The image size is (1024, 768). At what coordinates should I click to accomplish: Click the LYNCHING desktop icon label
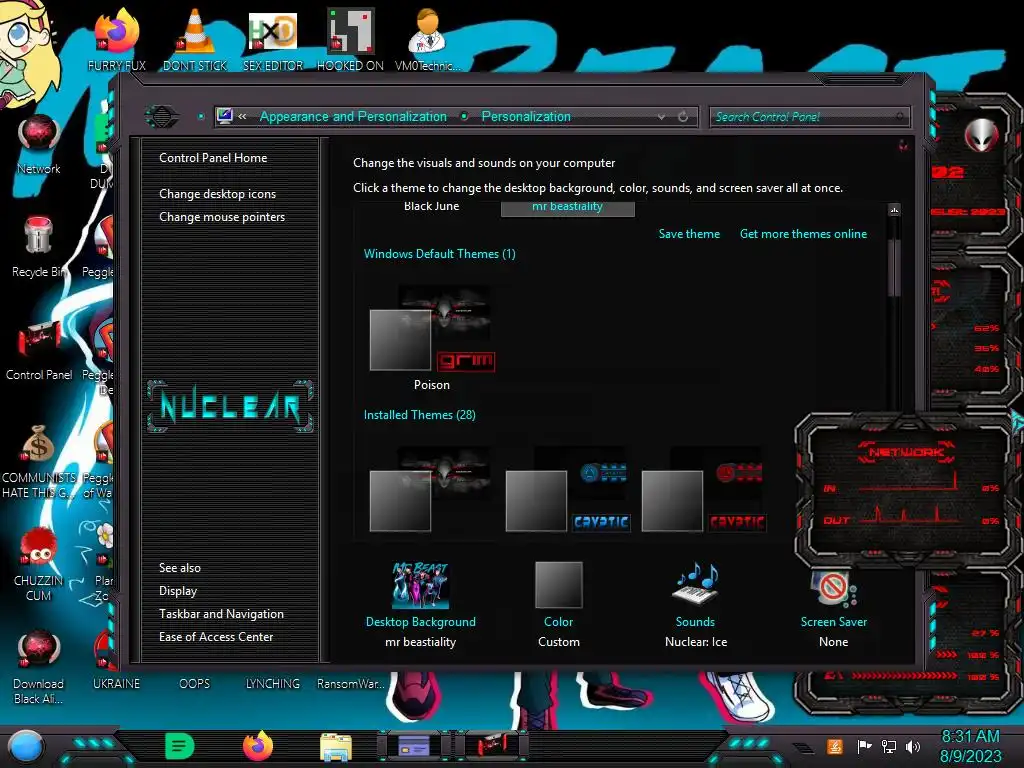pos(272,684)
